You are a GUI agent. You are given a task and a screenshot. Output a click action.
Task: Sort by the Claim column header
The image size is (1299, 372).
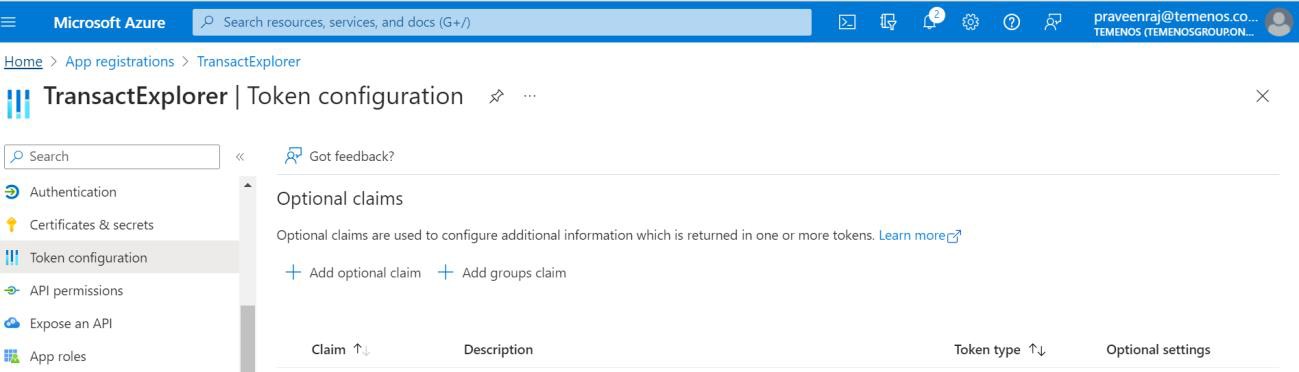pos(340,350)
